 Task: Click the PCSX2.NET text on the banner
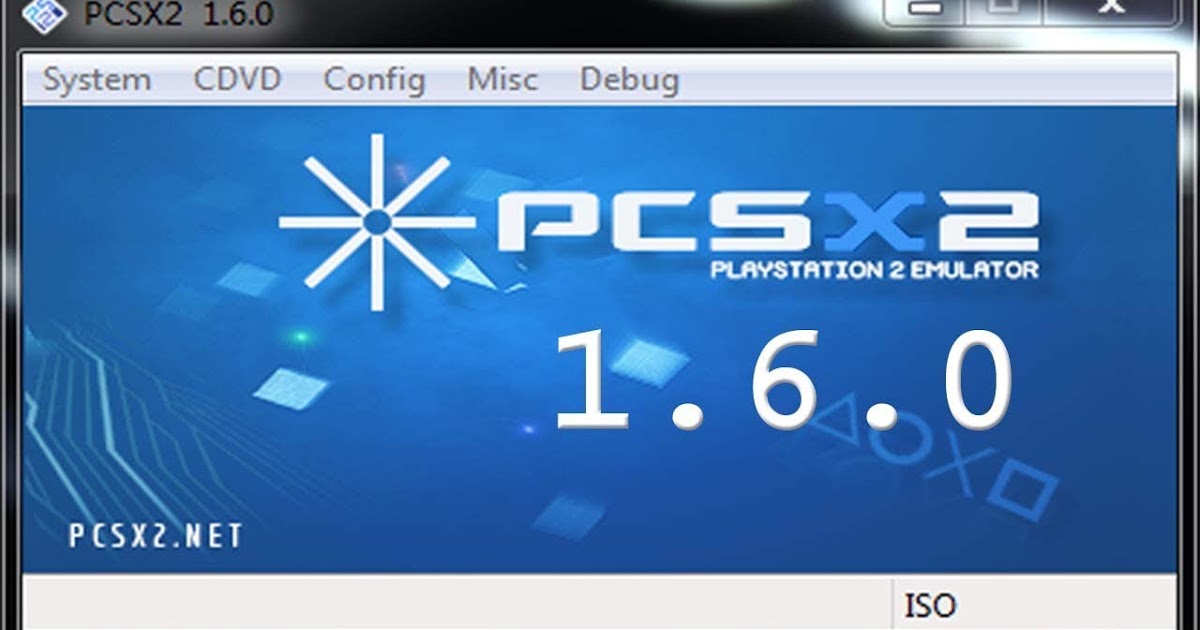(155, 535)
